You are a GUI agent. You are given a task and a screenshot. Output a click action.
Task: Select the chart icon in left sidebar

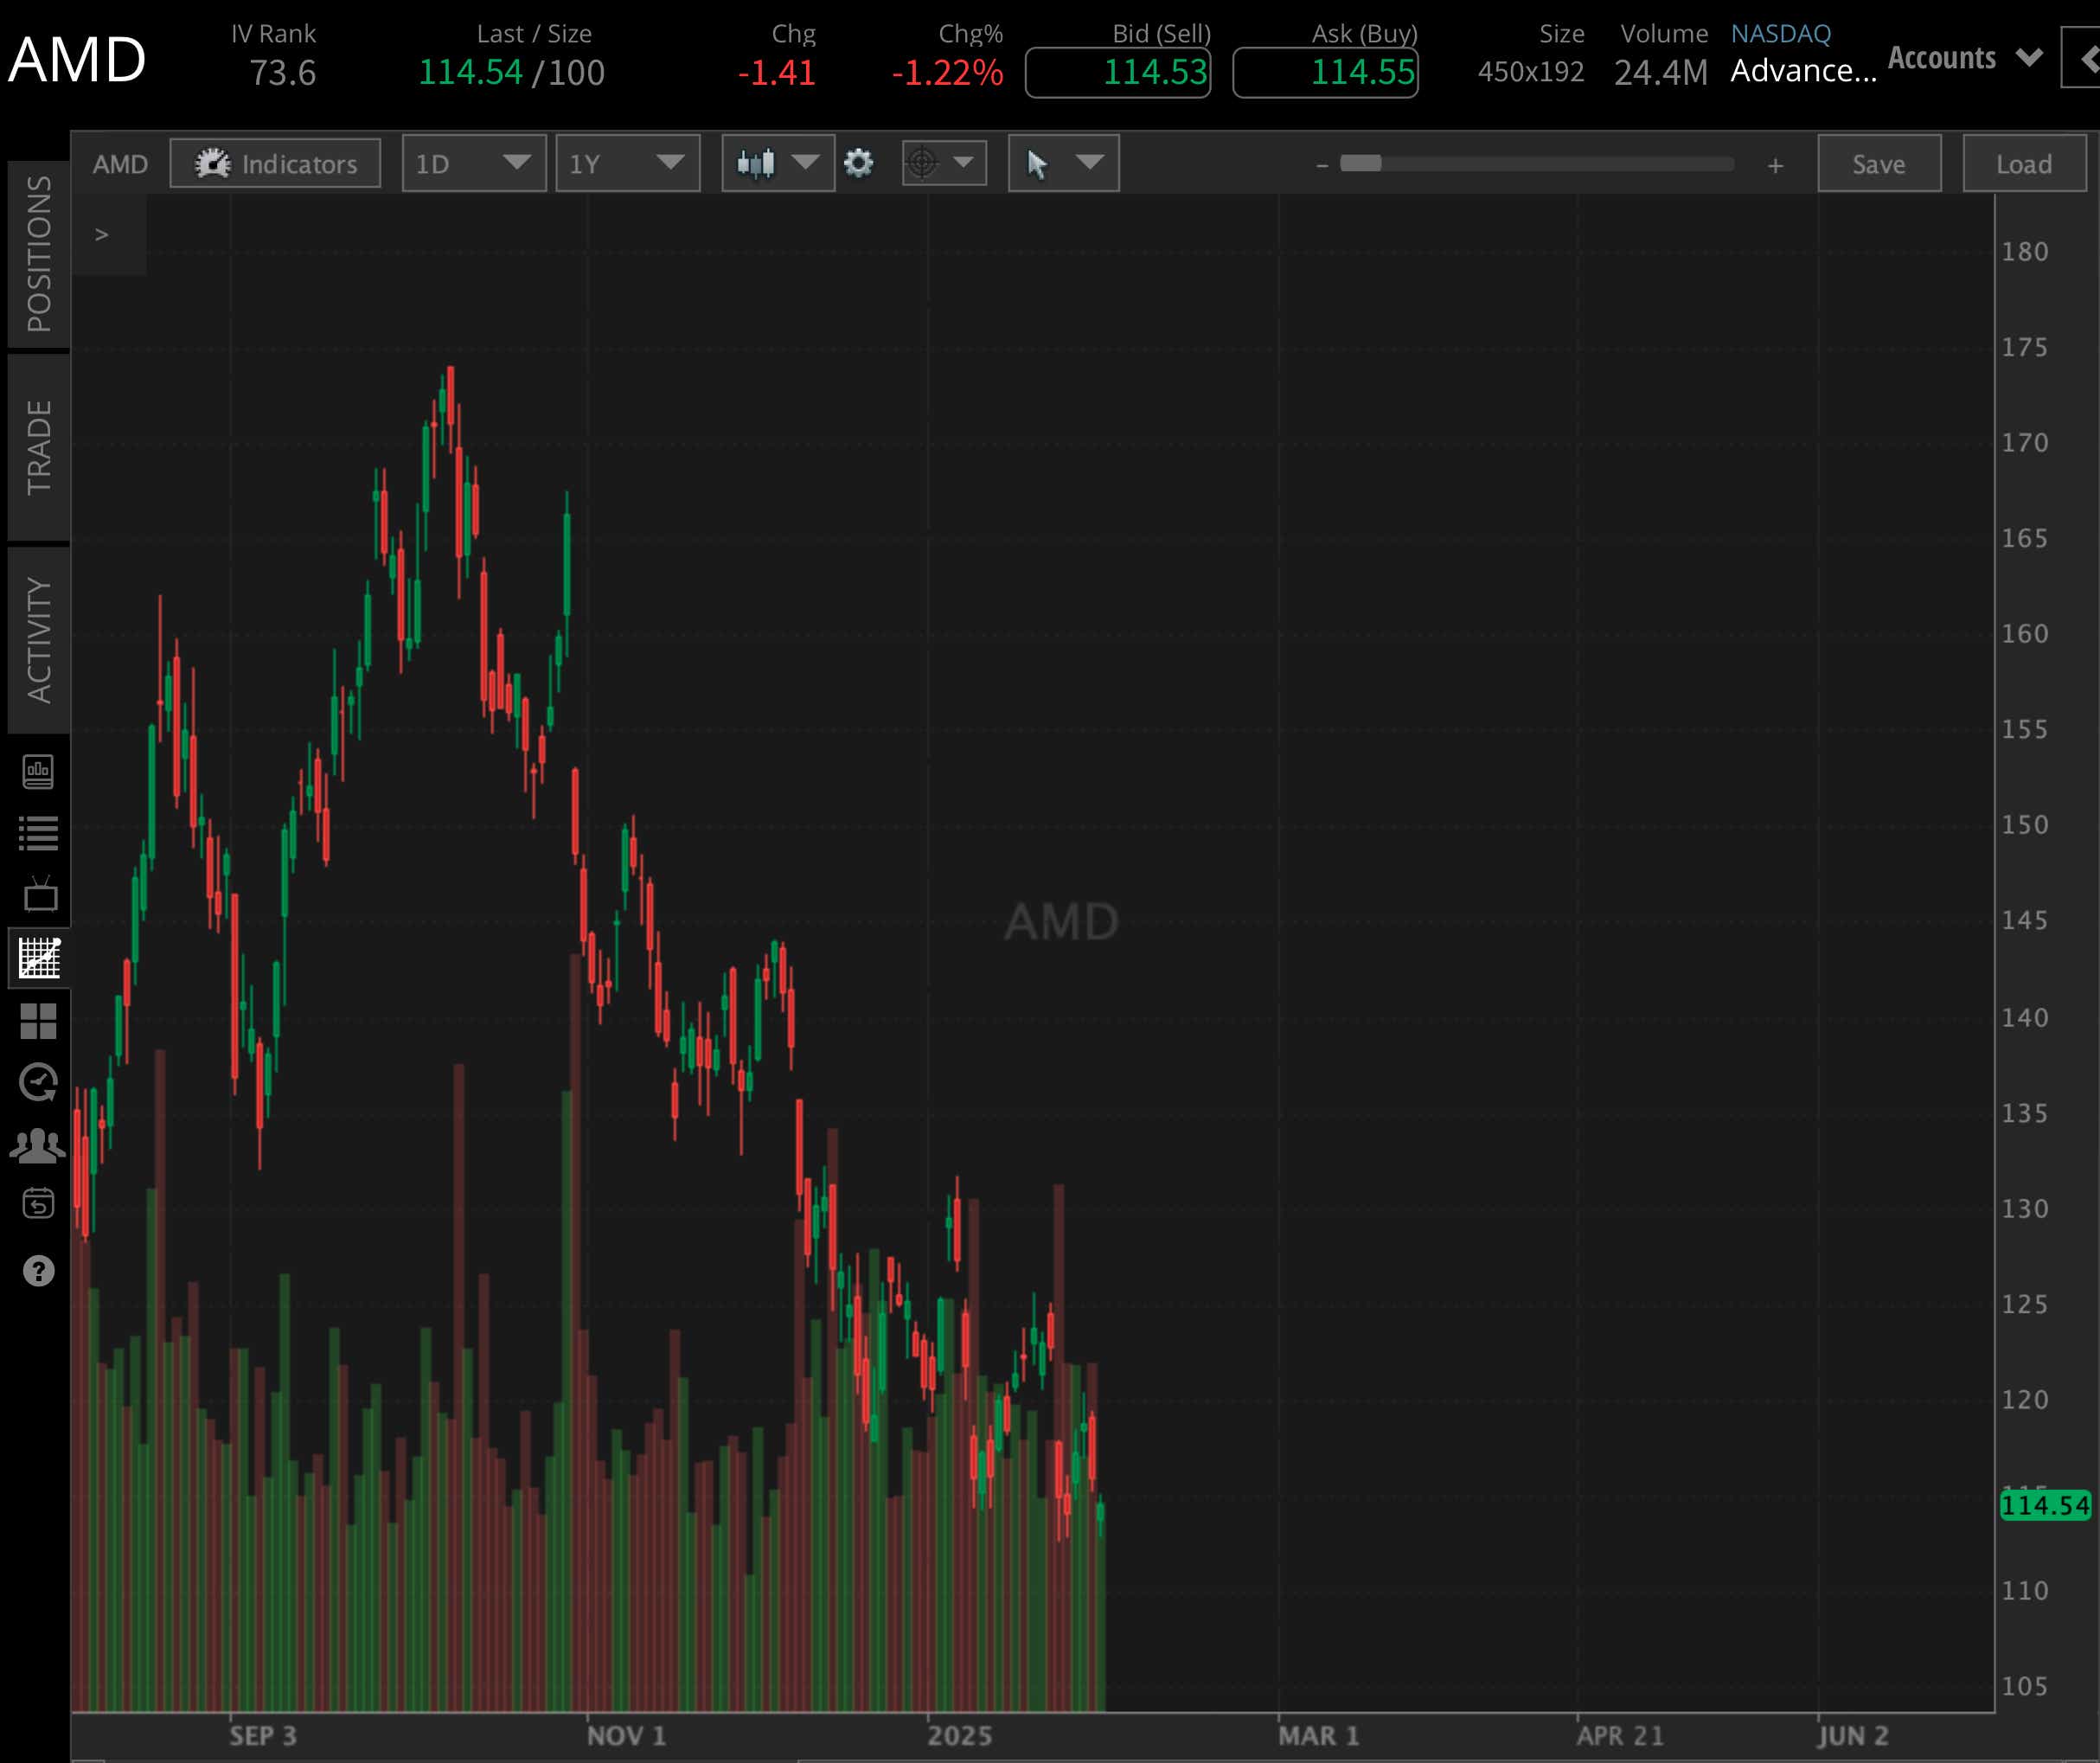(x=39, y=958)
